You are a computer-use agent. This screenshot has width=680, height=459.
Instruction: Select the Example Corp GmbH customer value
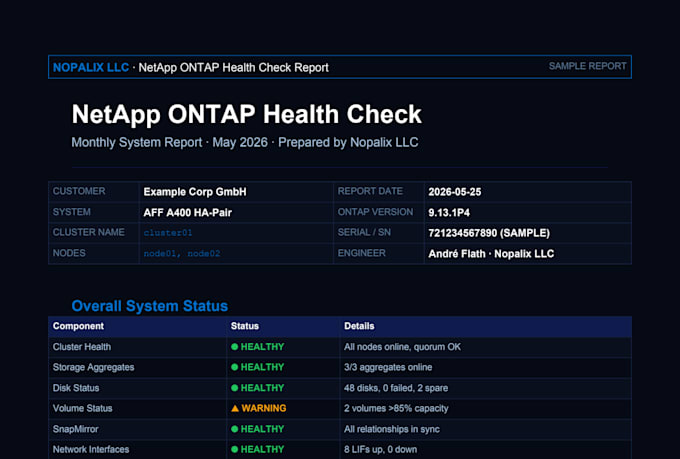pos(195,192)
